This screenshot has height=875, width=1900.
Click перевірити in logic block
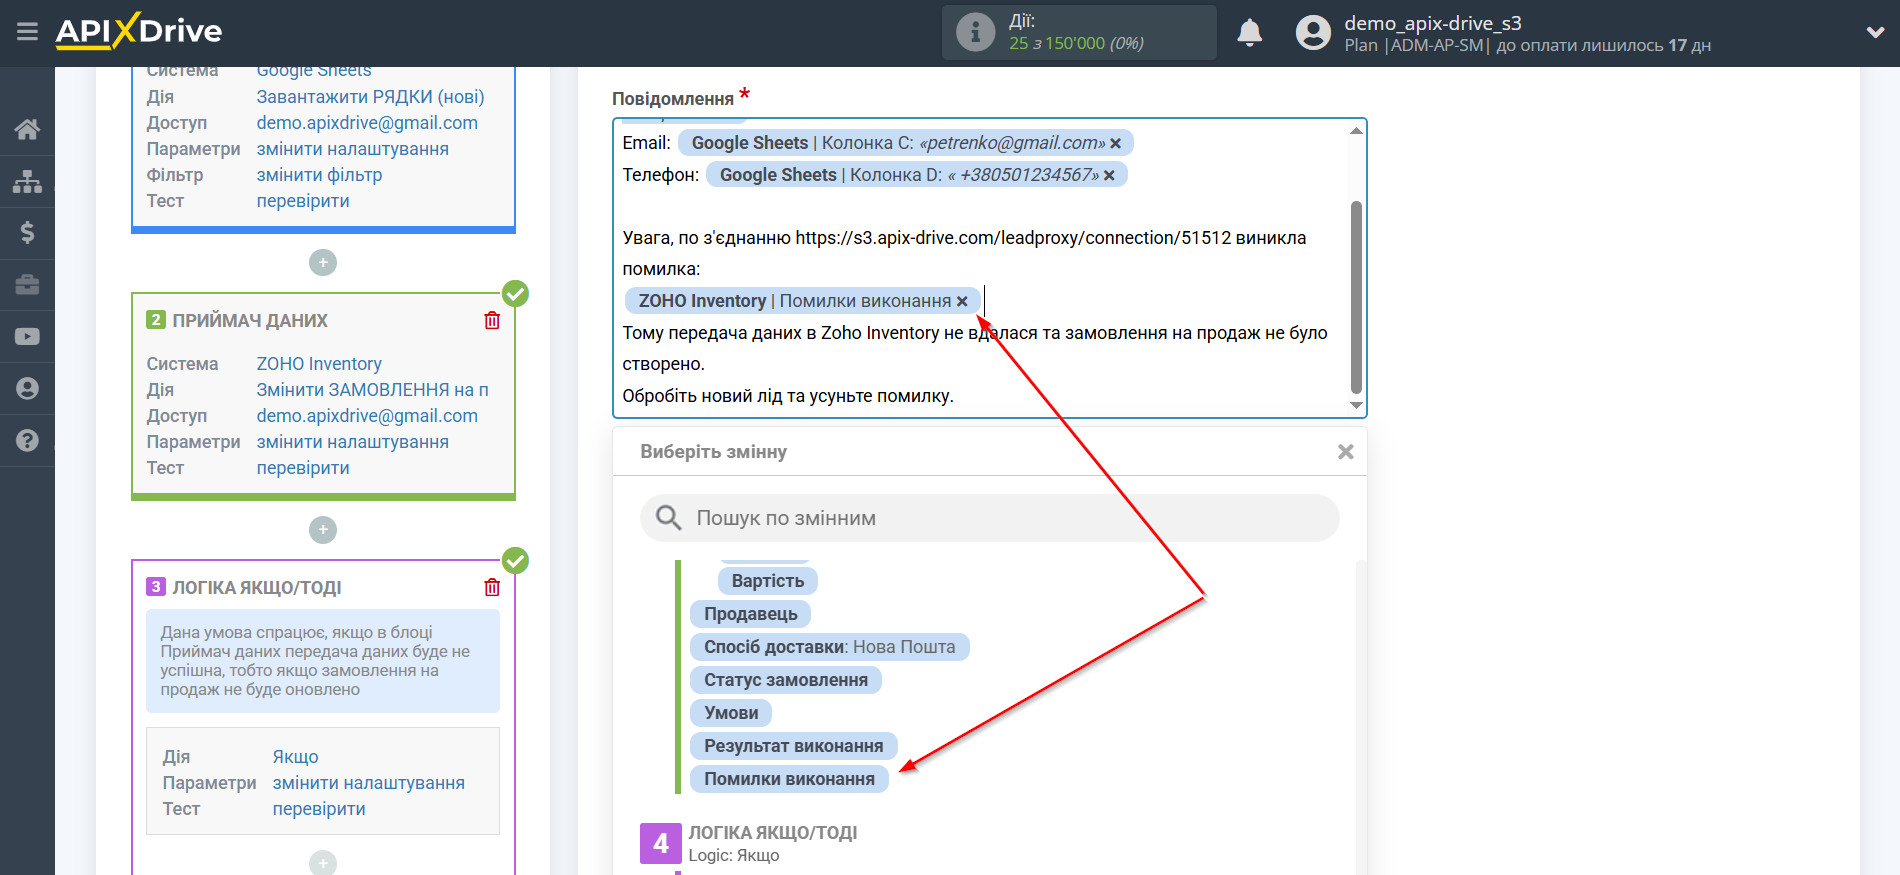(x=319, y=809)
